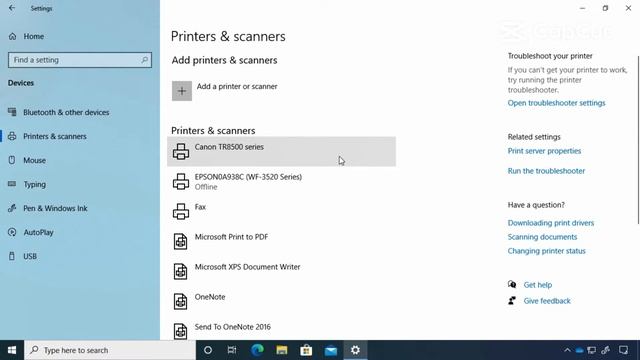The image size is (640, 360).
Task: Open Task View on the taskbar
Action: 232,350
